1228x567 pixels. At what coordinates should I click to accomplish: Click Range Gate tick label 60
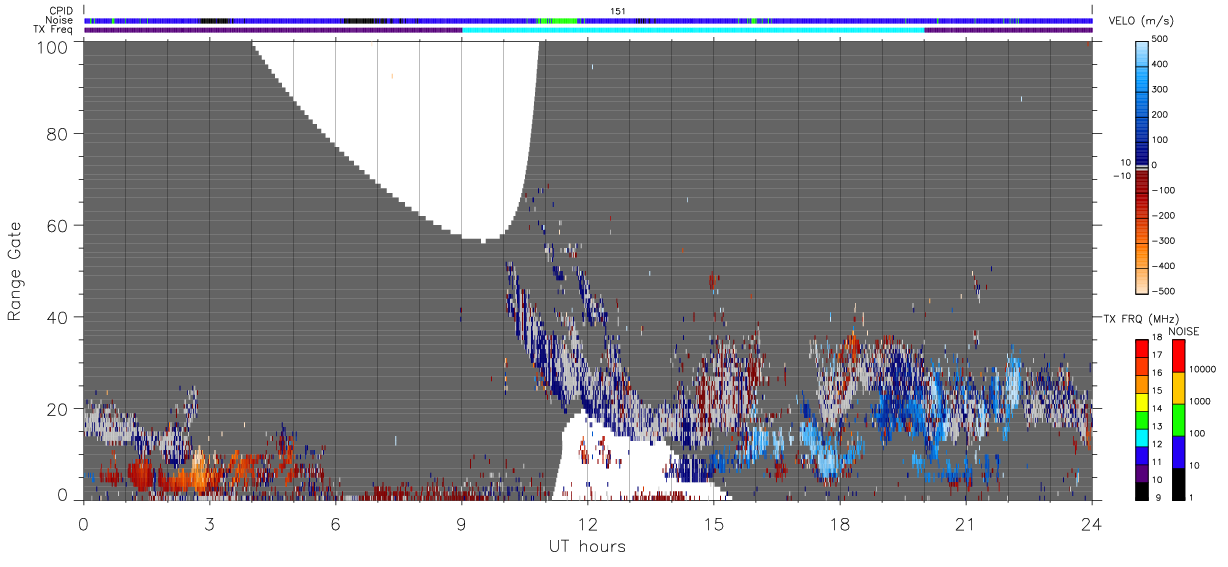coord(55,225)
